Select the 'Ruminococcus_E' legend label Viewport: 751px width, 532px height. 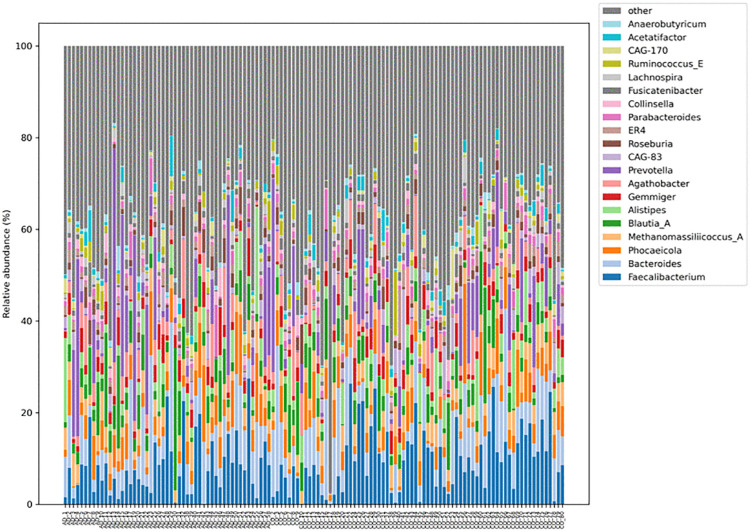[665, 64]
